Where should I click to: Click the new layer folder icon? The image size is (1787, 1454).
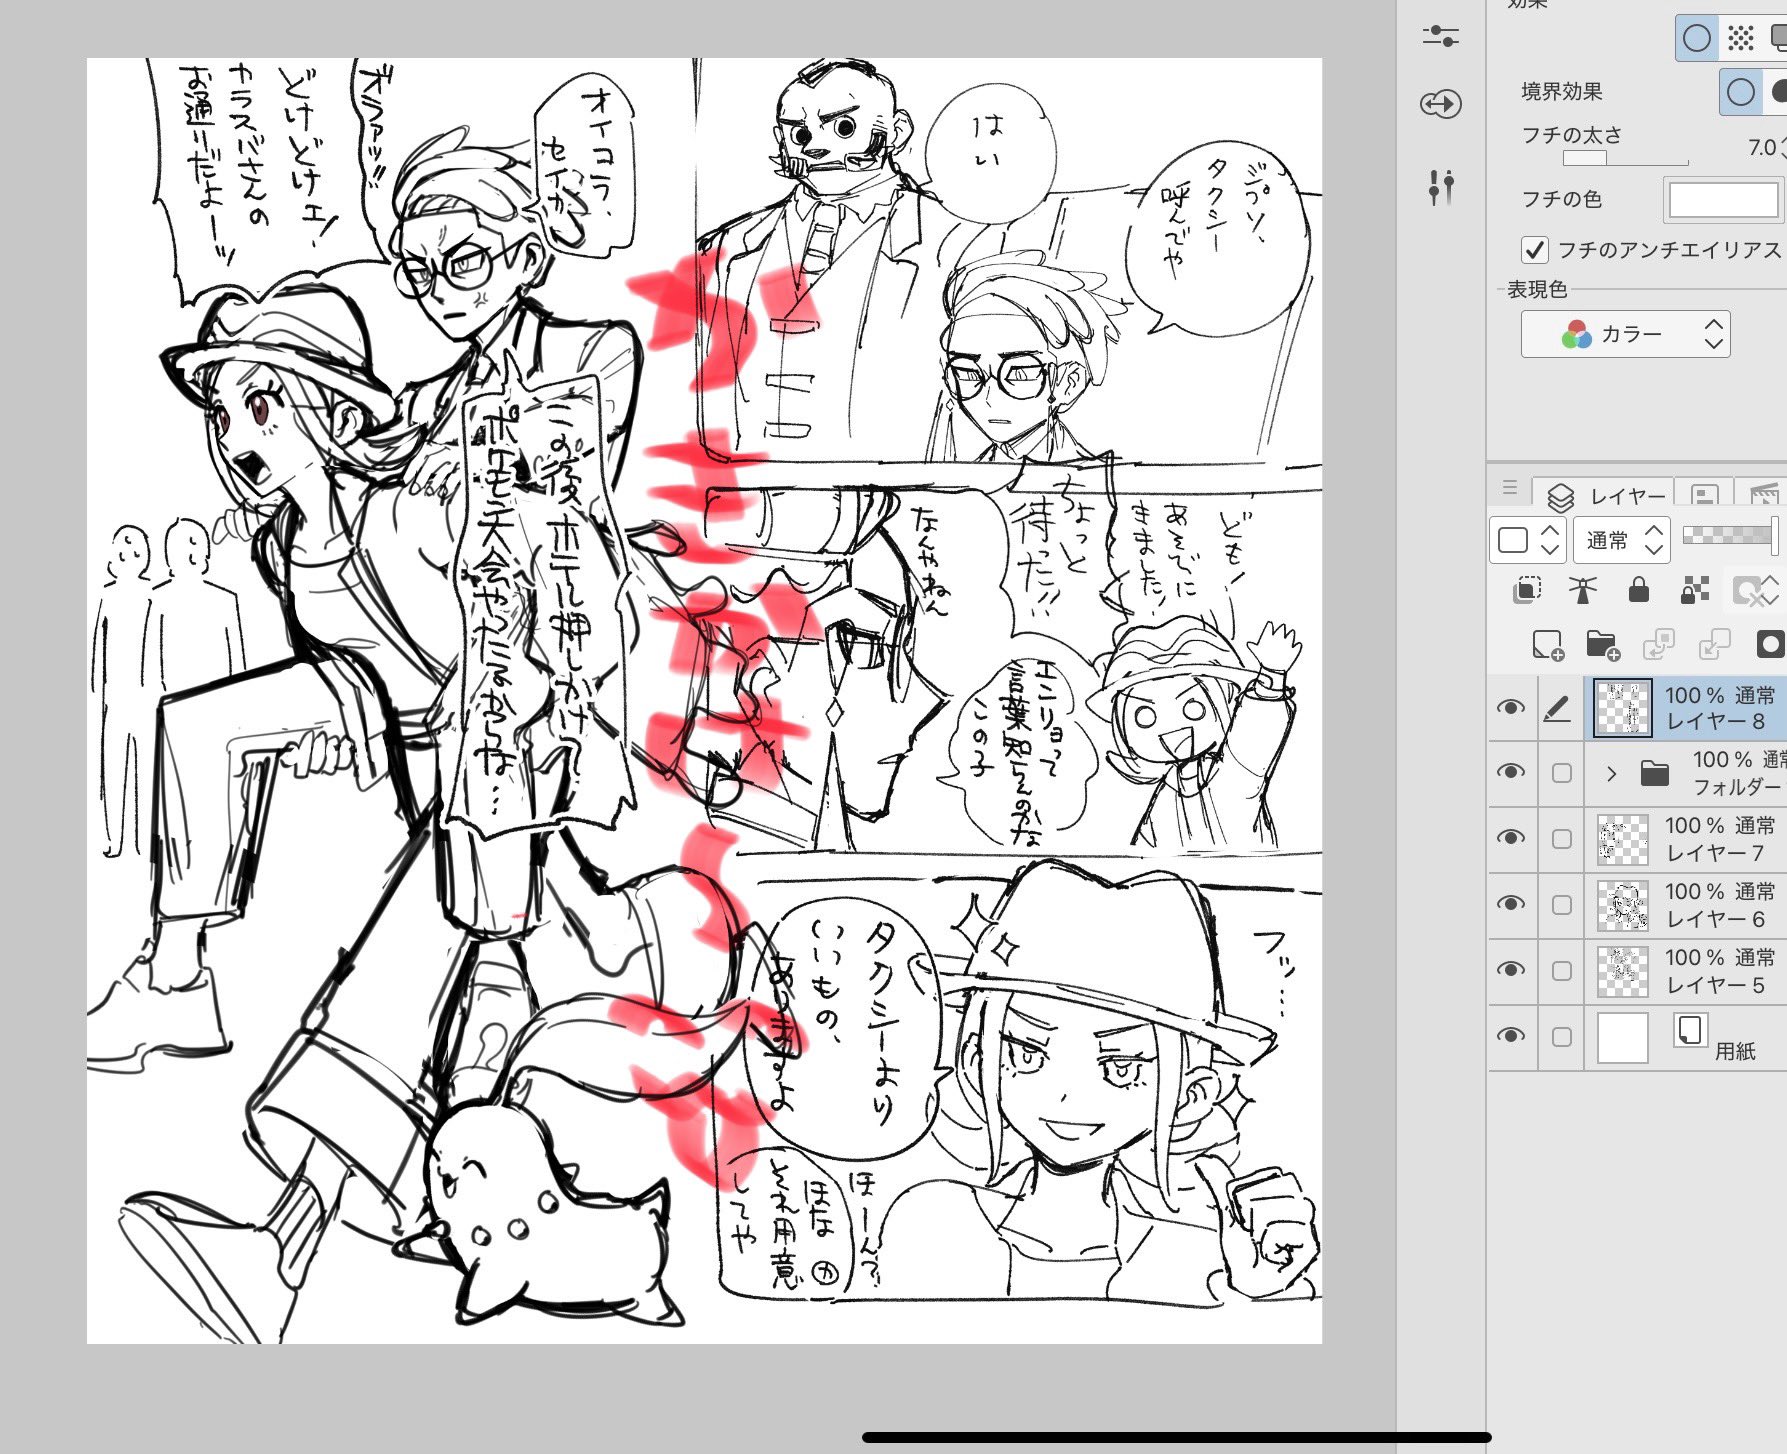(1602, 645)
